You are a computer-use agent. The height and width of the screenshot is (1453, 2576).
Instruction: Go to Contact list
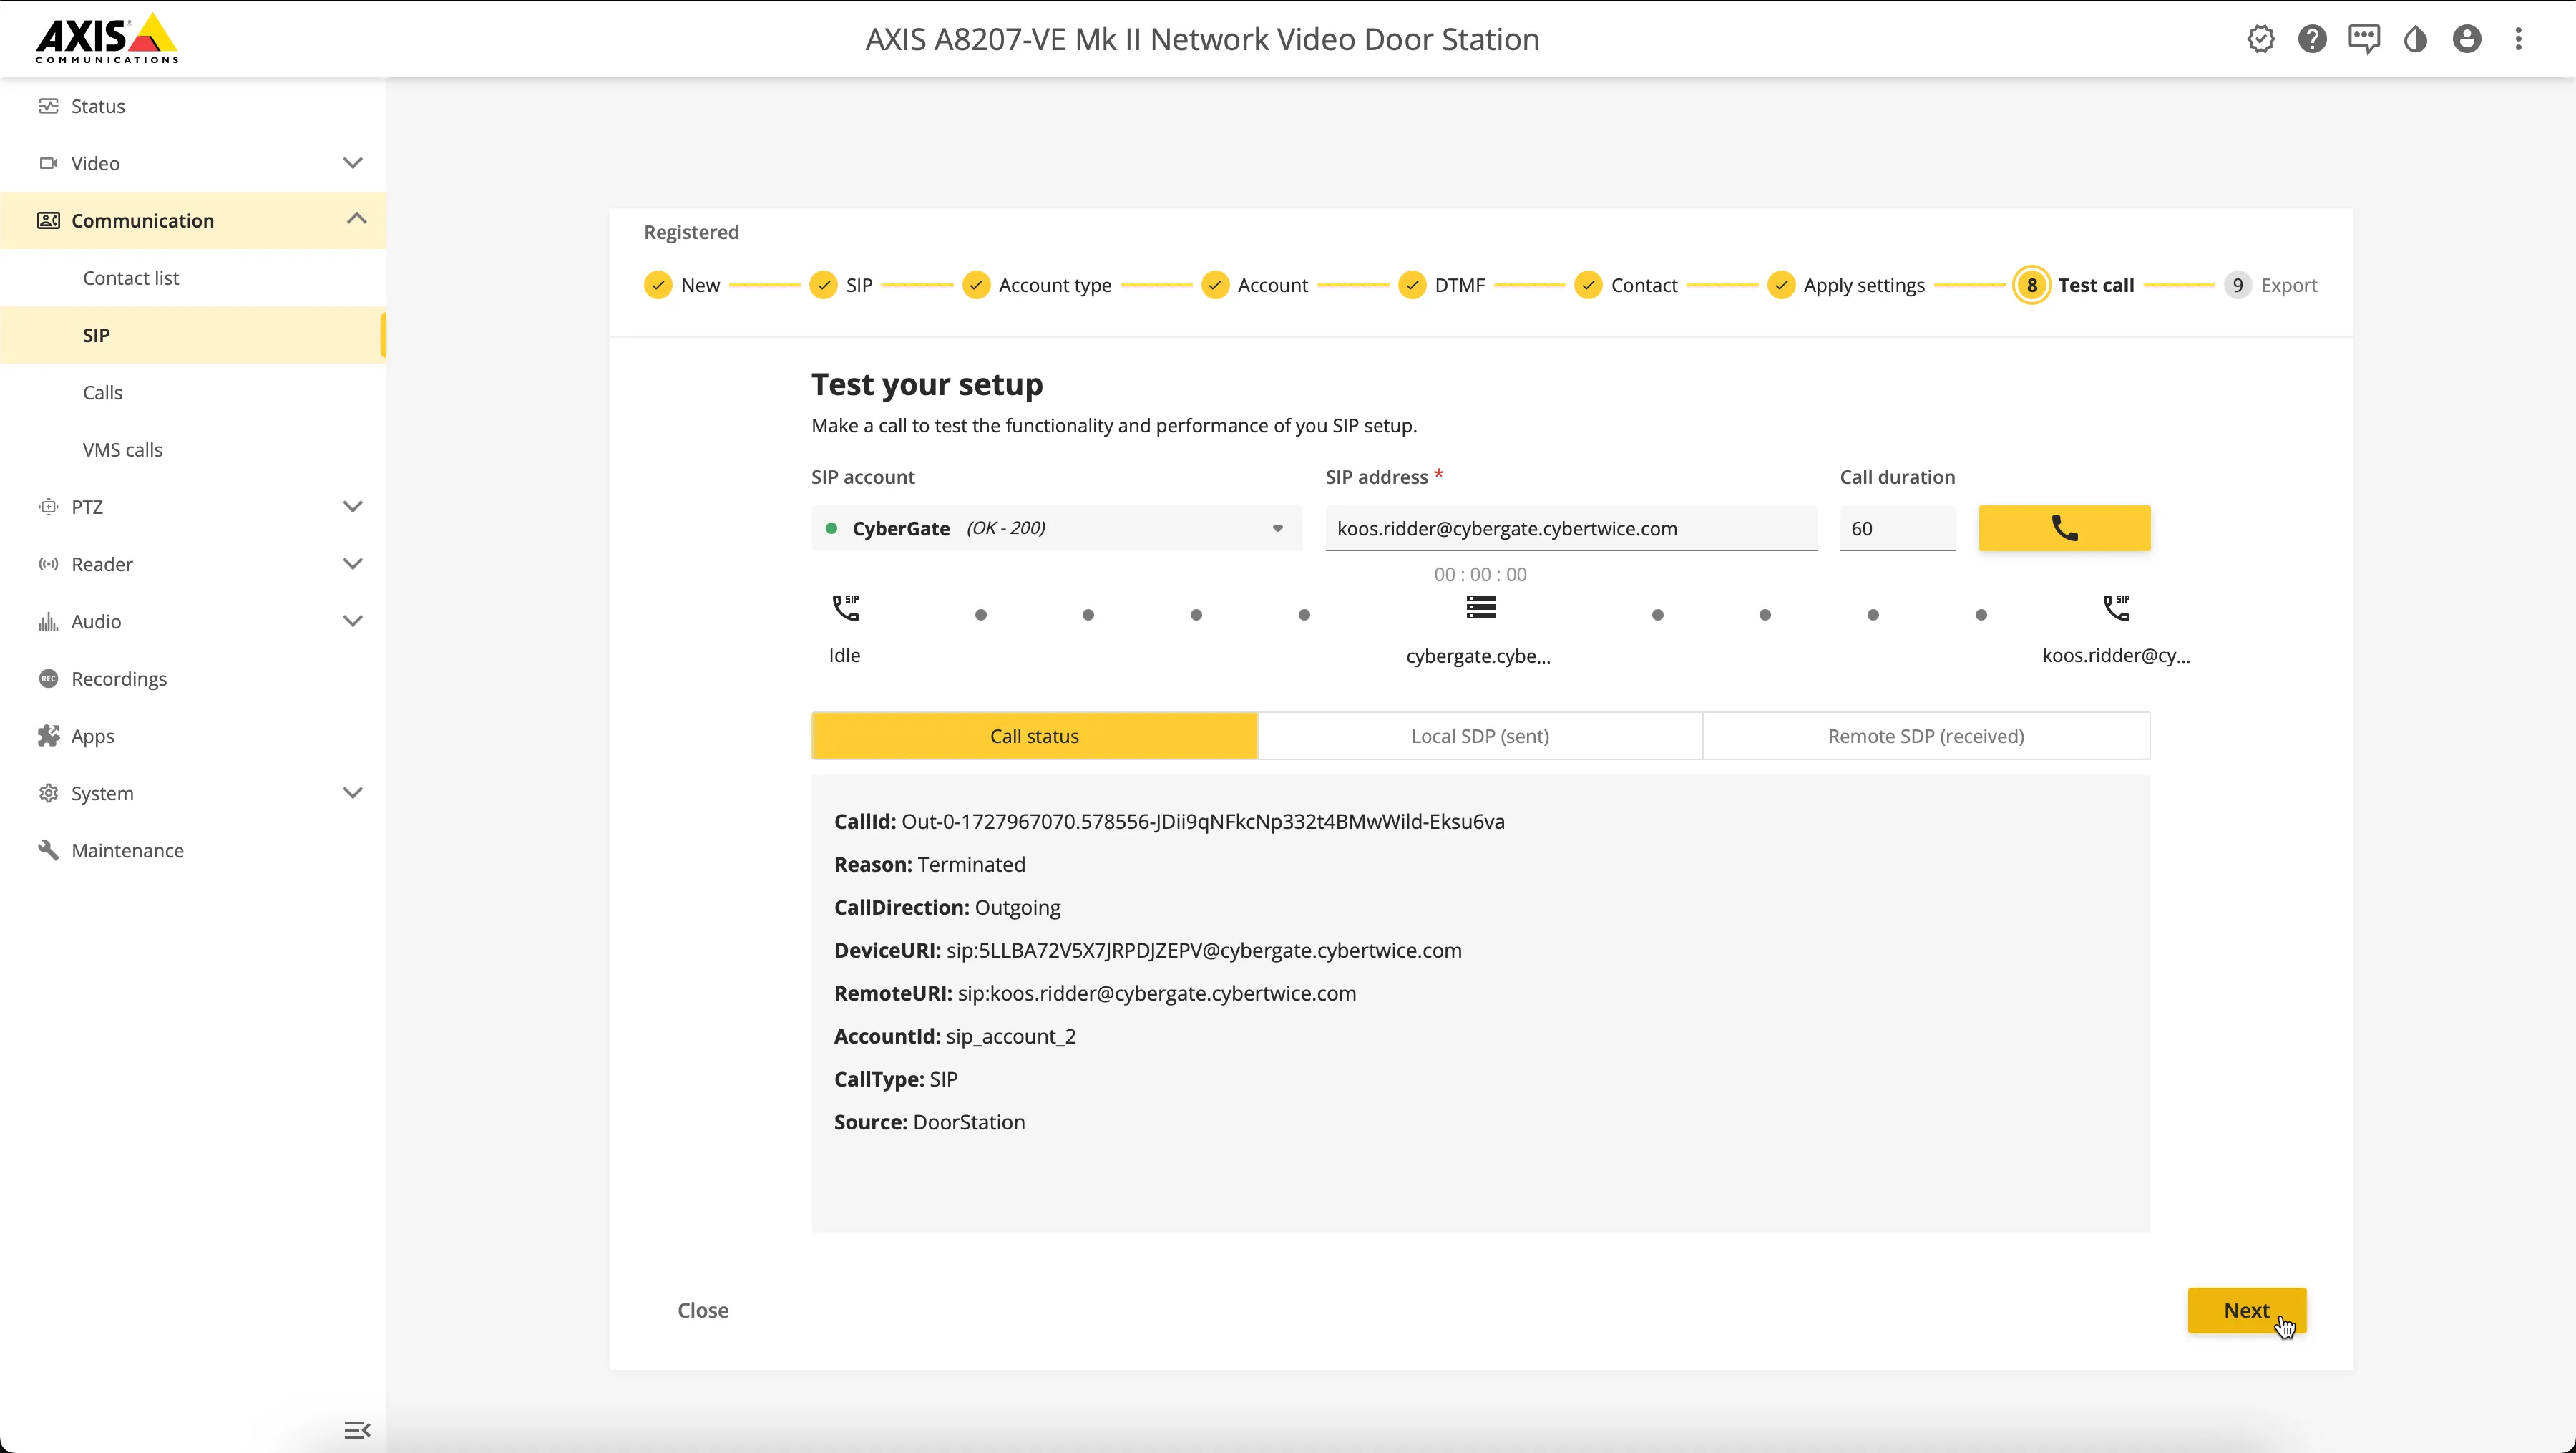pos(193,278)
